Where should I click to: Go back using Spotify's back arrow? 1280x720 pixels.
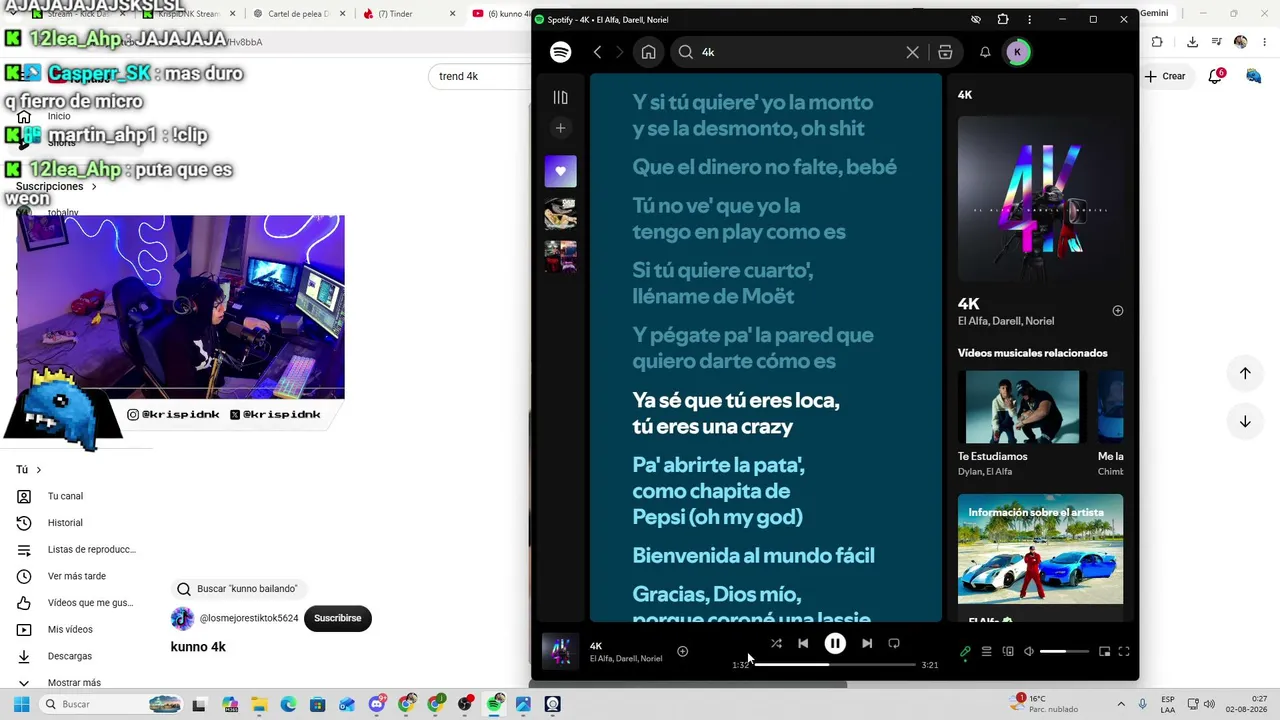pyautogui.click(x=597, y=52)
